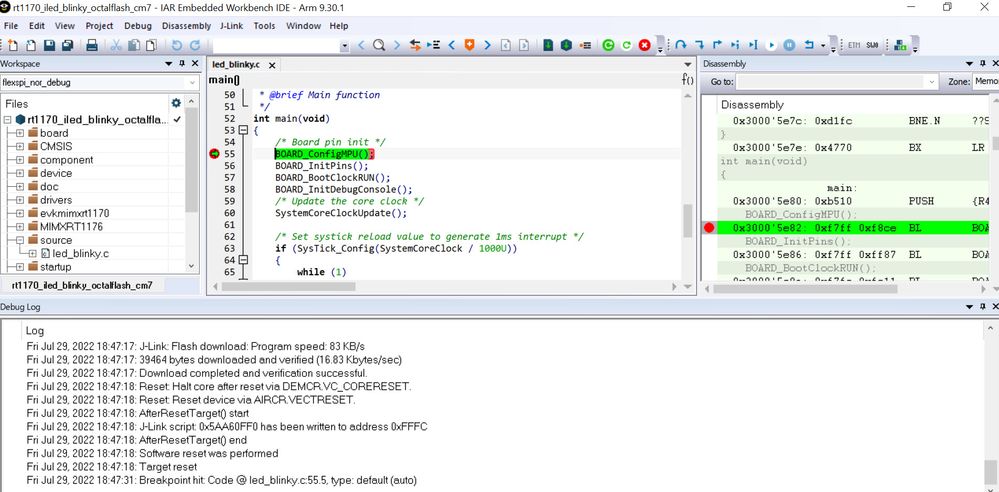Click the Open file toolbar icon

coord(31,45)
